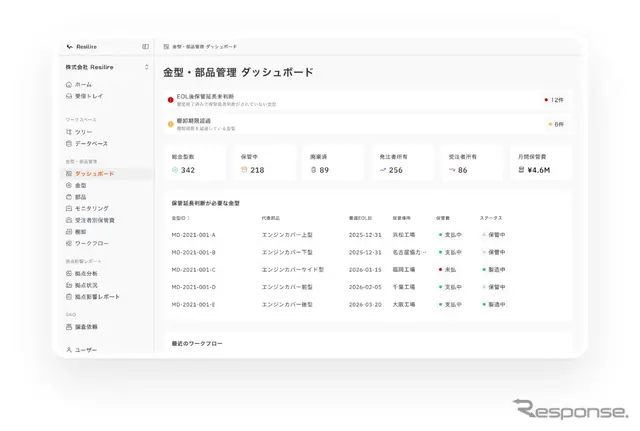The width and height of the screenshot is (640, 431).
Task: Select the 廃棄済 89 card
Action: click(333, 164)
